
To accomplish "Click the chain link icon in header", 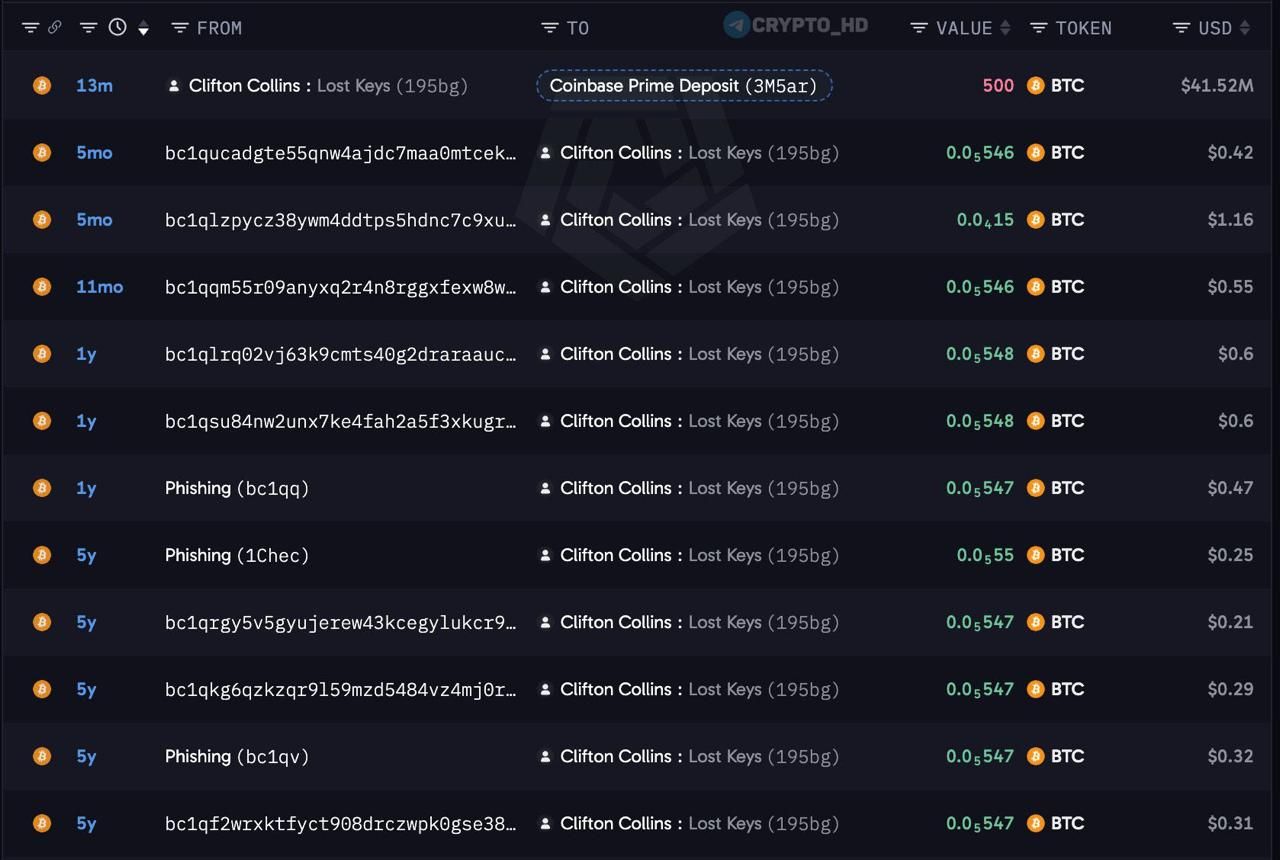I will click(x=55, y=27).
